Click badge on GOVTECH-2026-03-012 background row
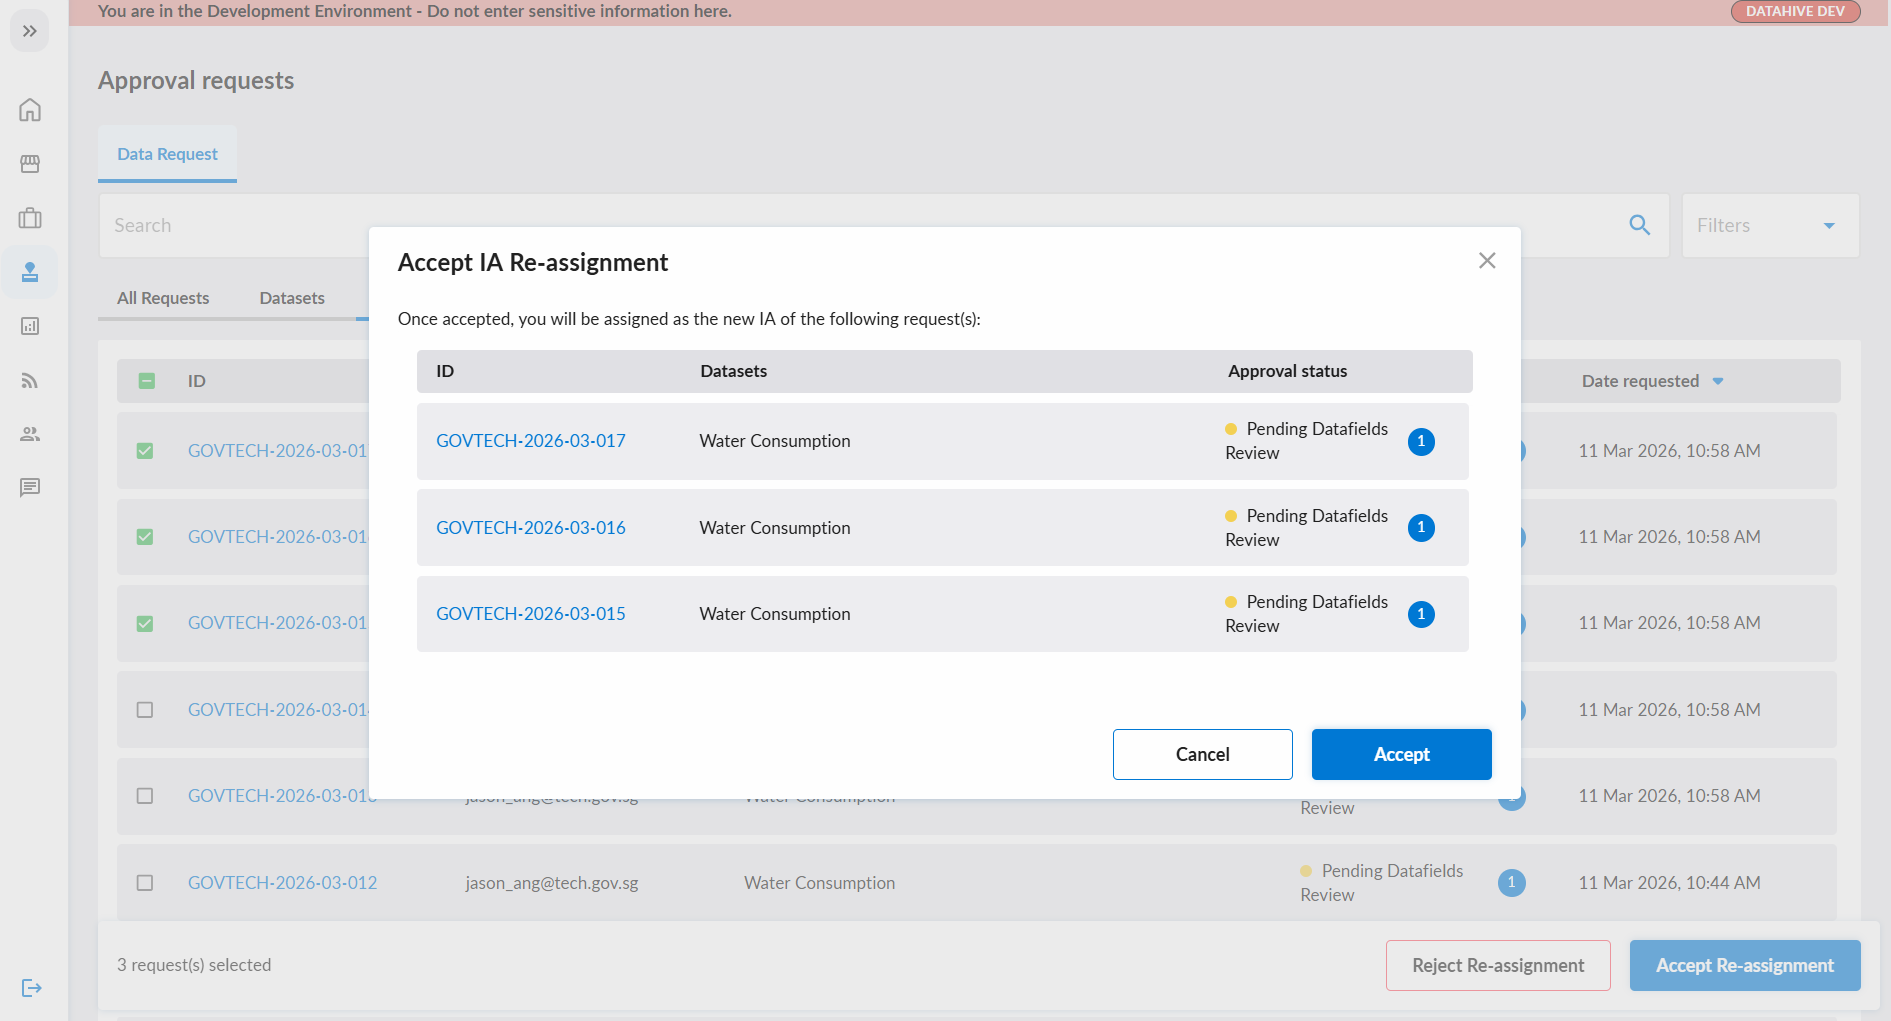This screenshot has width=1891, height=1021. click(1511, 883)
